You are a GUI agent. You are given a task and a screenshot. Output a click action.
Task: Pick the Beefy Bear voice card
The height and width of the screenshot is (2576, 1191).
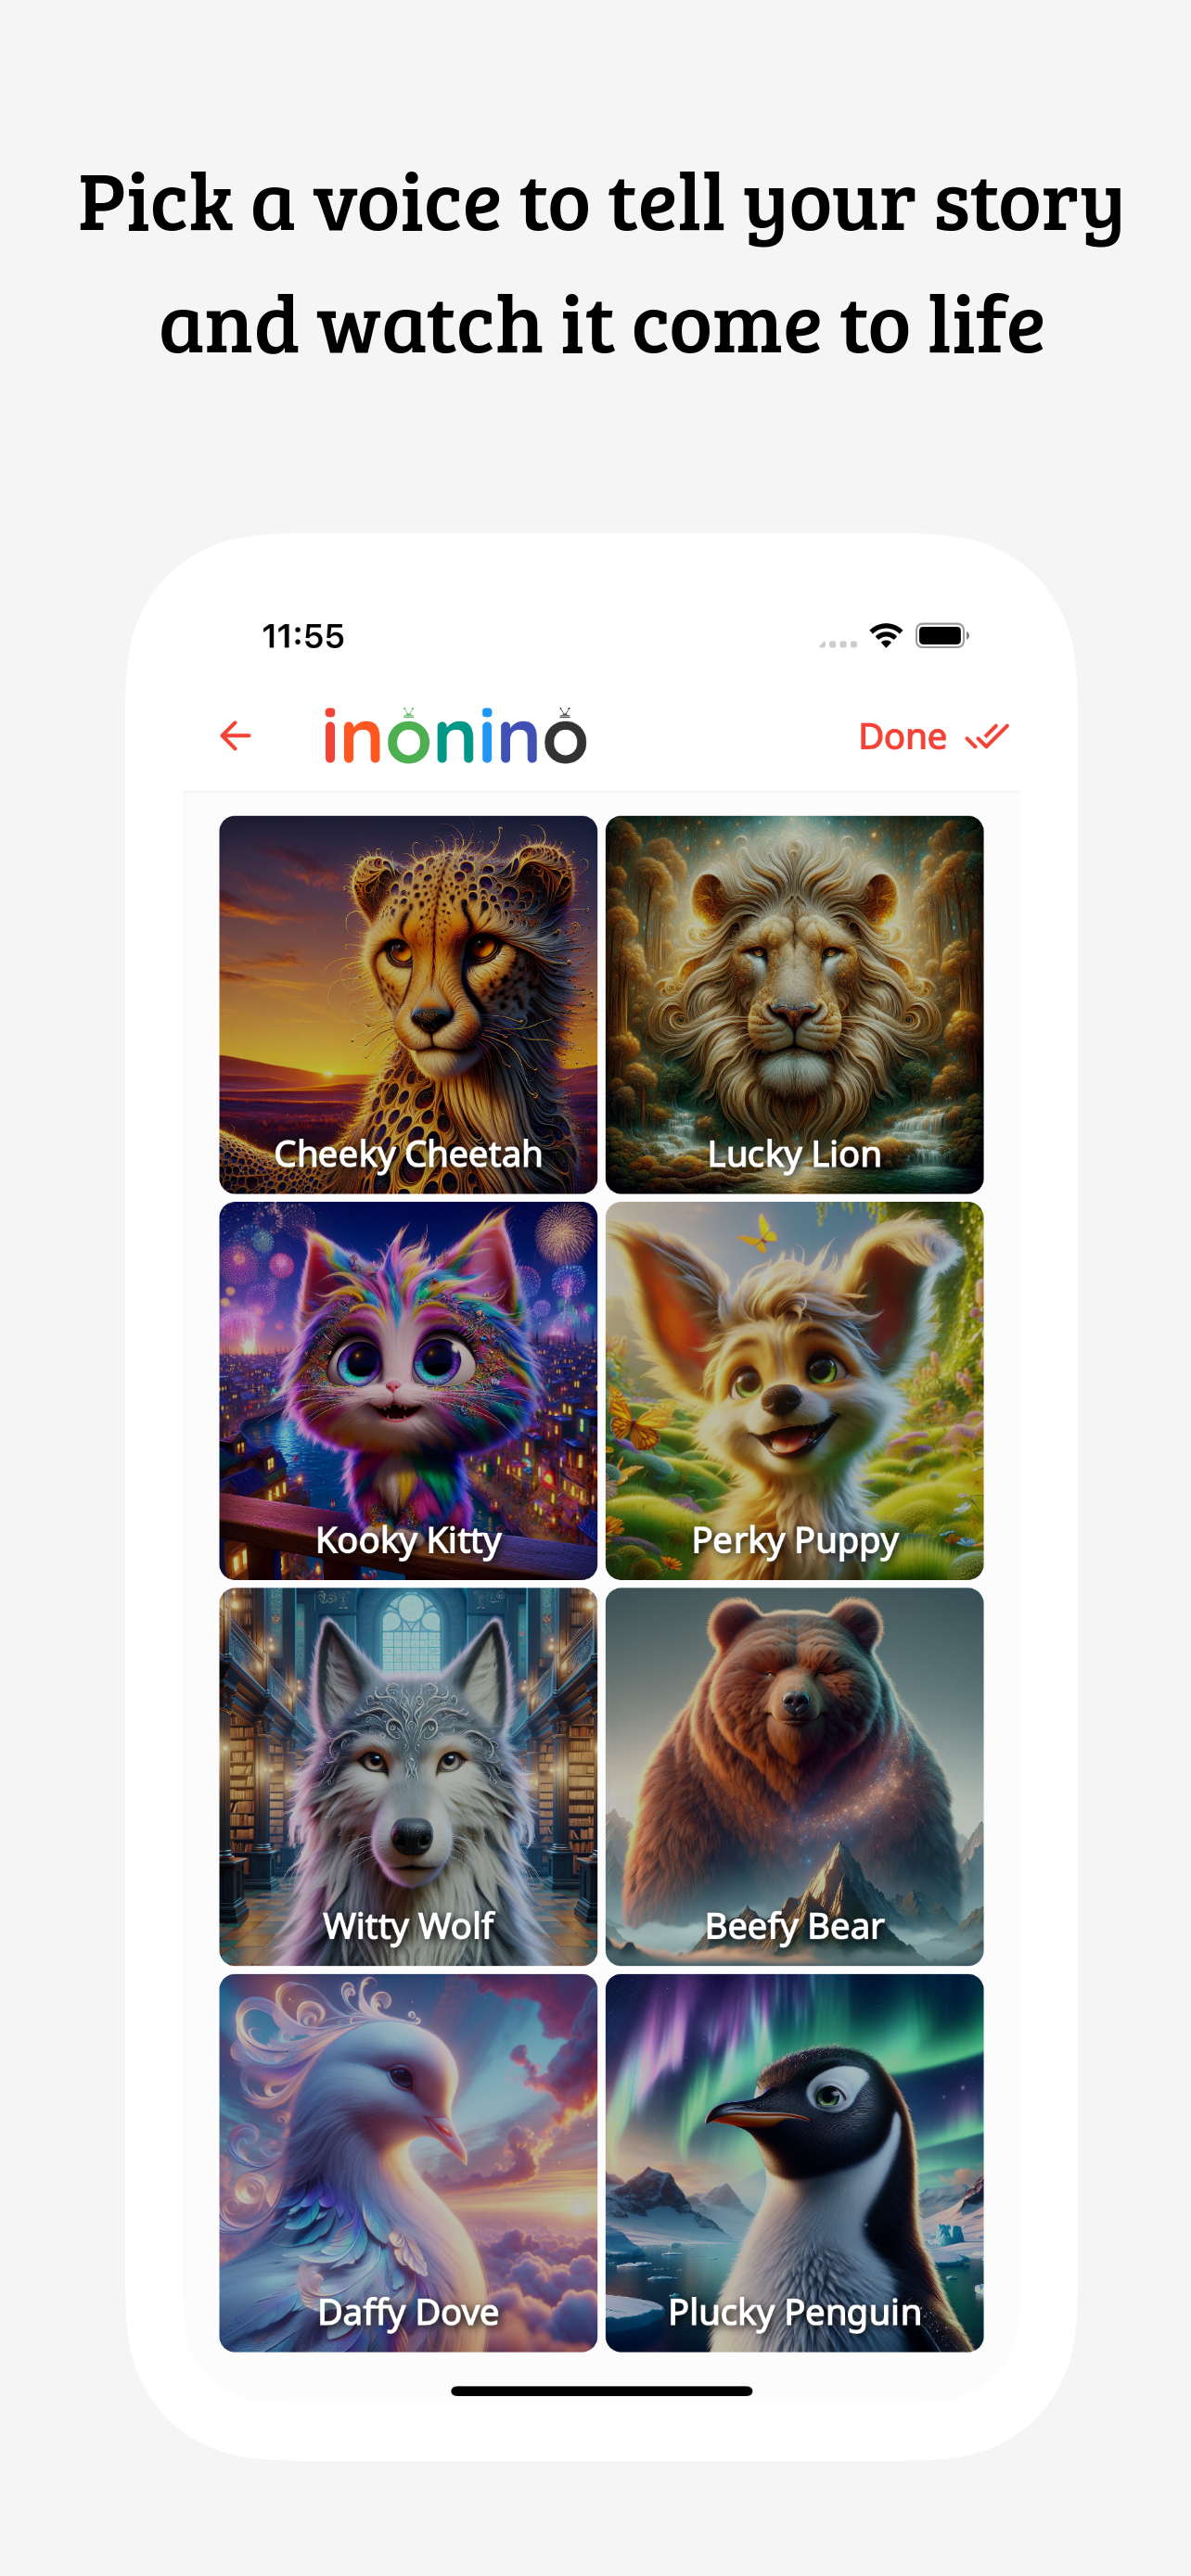click(x=794, y=1776)
